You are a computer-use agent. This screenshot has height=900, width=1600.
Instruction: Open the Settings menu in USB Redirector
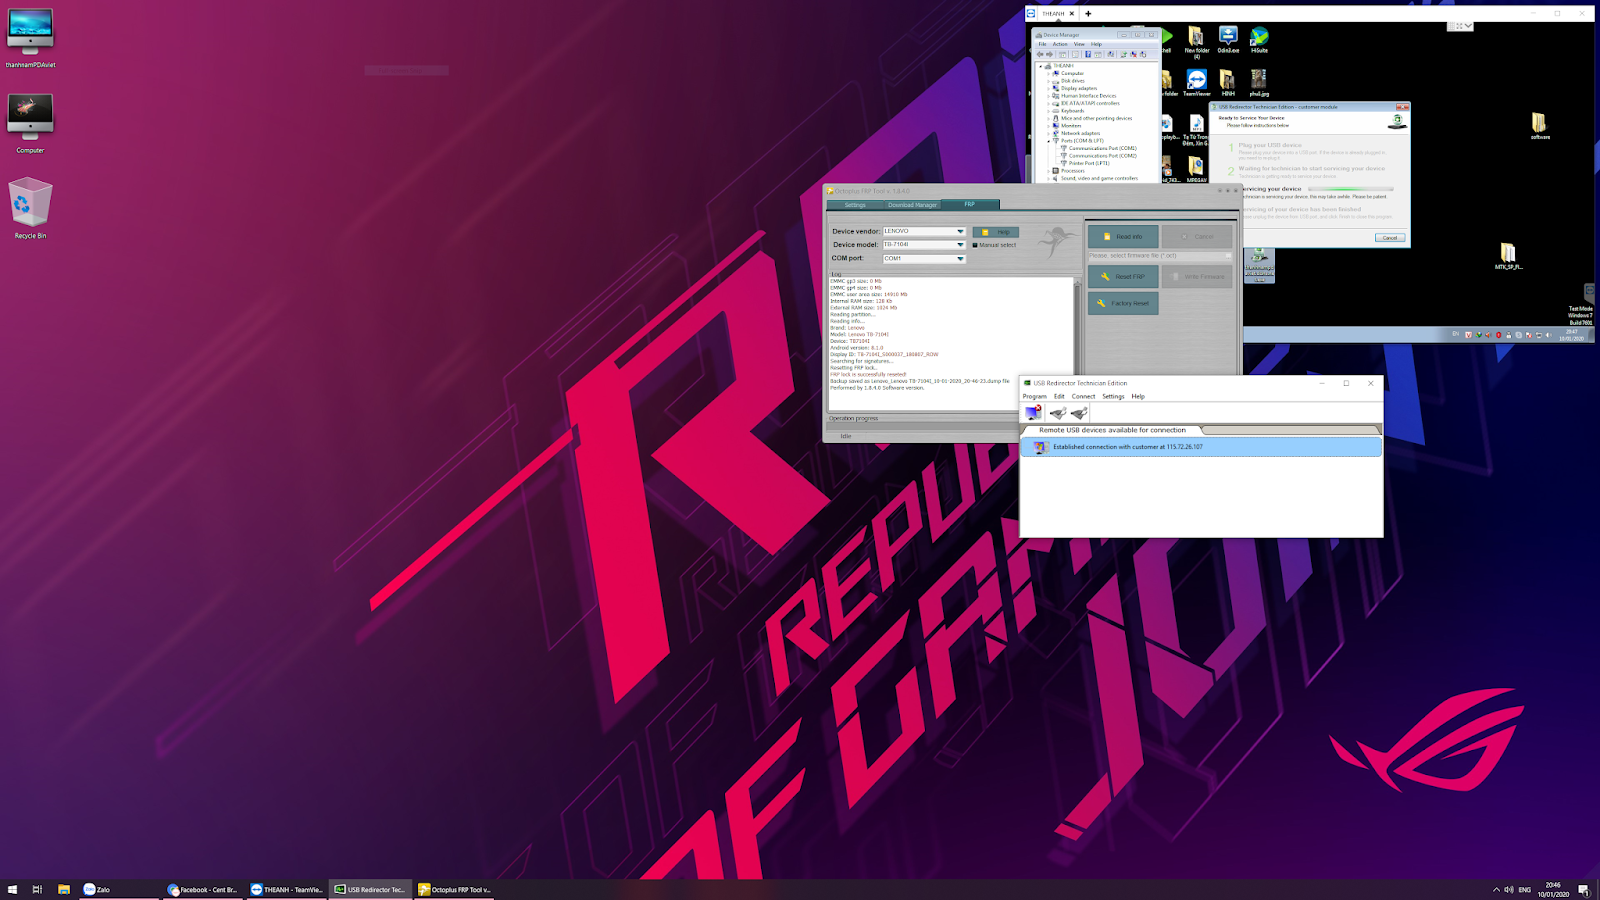tap(1113, 396)
